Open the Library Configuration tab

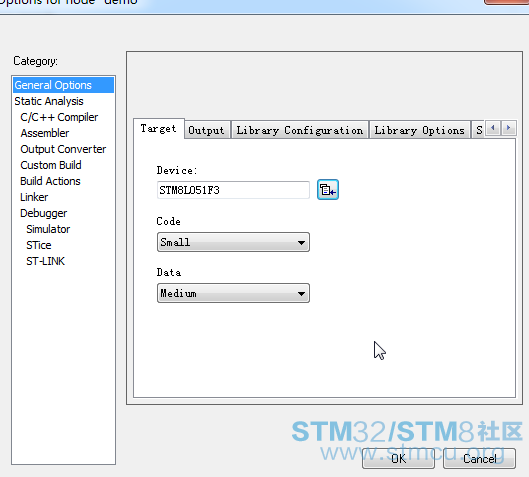(300, 130)
